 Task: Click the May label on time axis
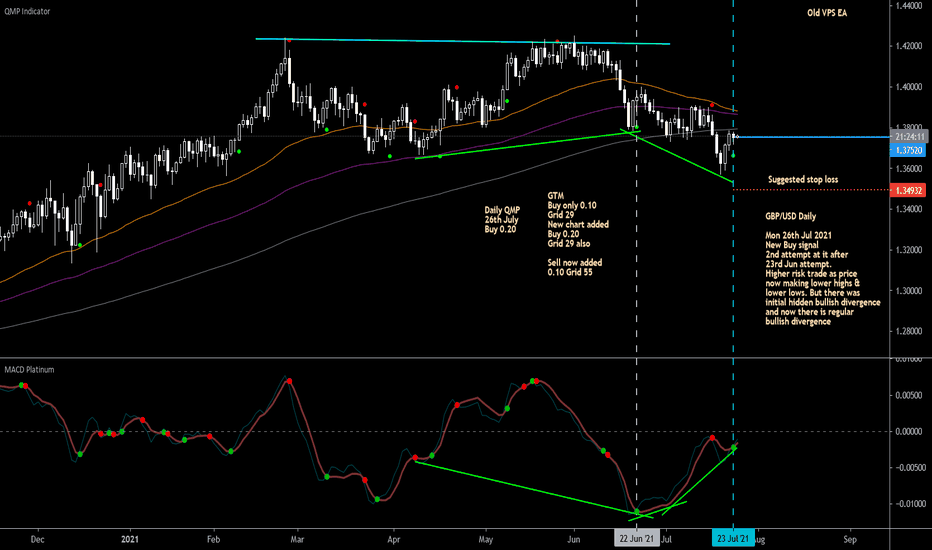tap(486, 539)
